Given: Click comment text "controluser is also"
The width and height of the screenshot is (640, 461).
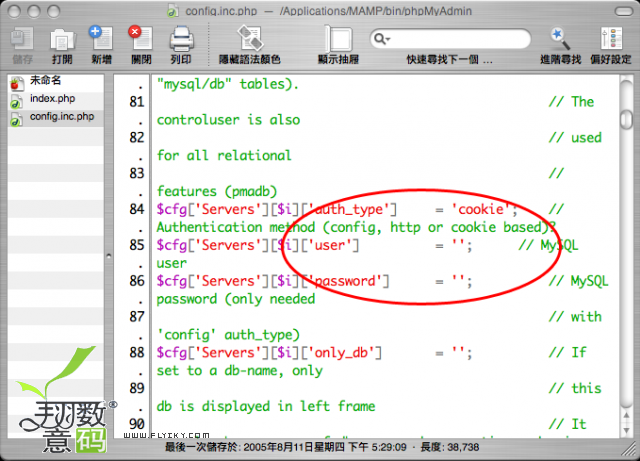Looking at the screenshot, I should pos(228,120).
